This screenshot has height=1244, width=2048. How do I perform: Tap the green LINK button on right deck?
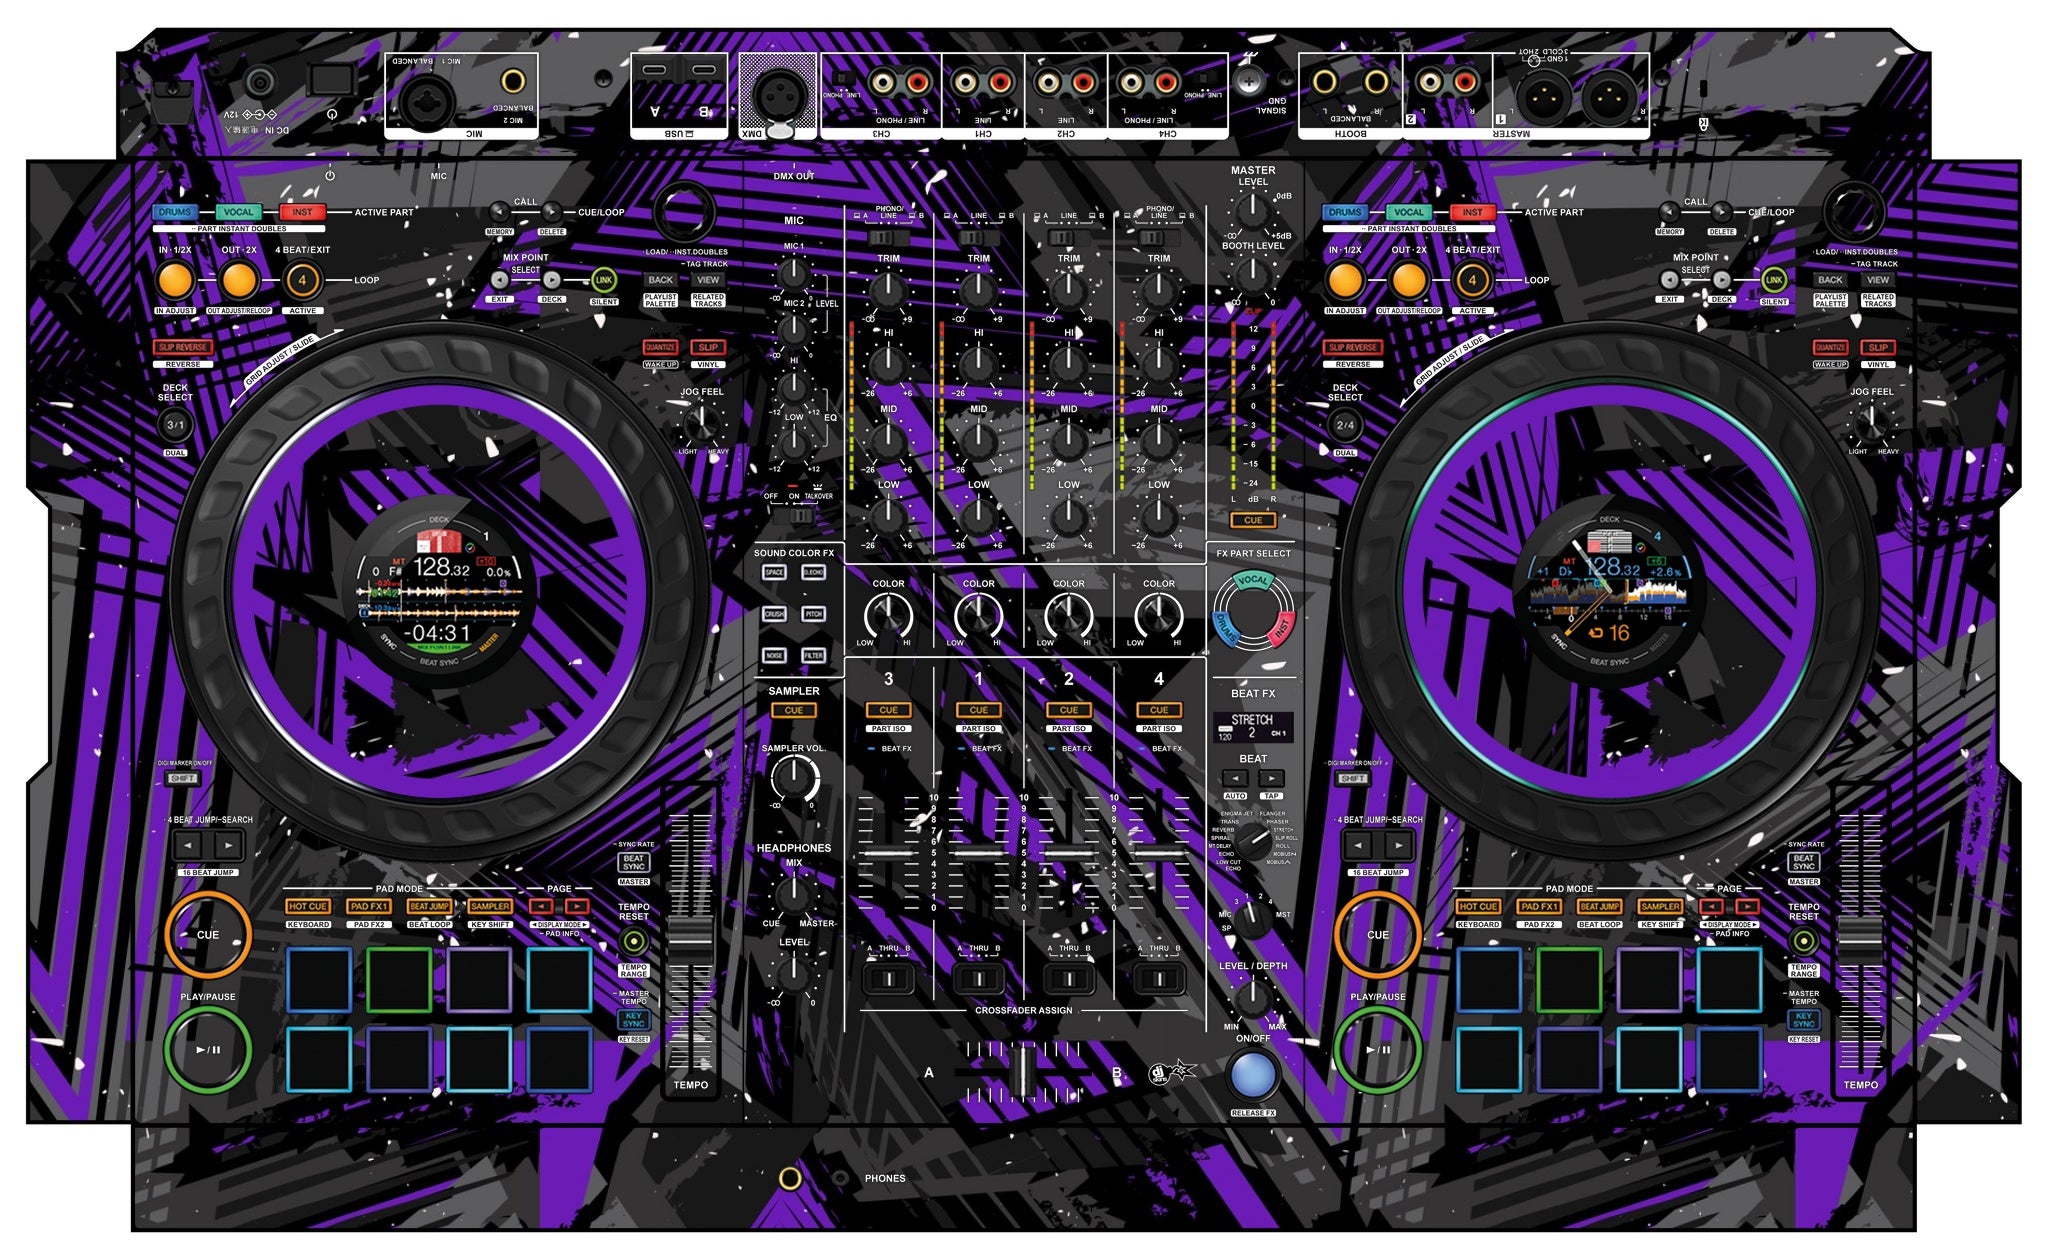(x=1773, y=280)
